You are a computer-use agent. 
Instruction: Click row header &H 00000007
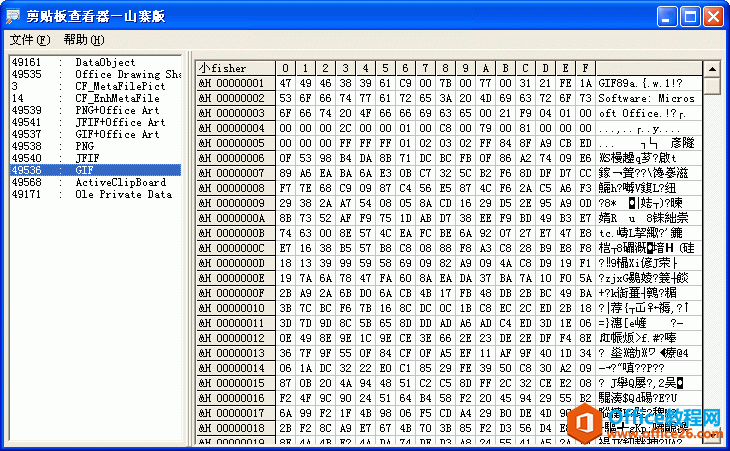236,173
